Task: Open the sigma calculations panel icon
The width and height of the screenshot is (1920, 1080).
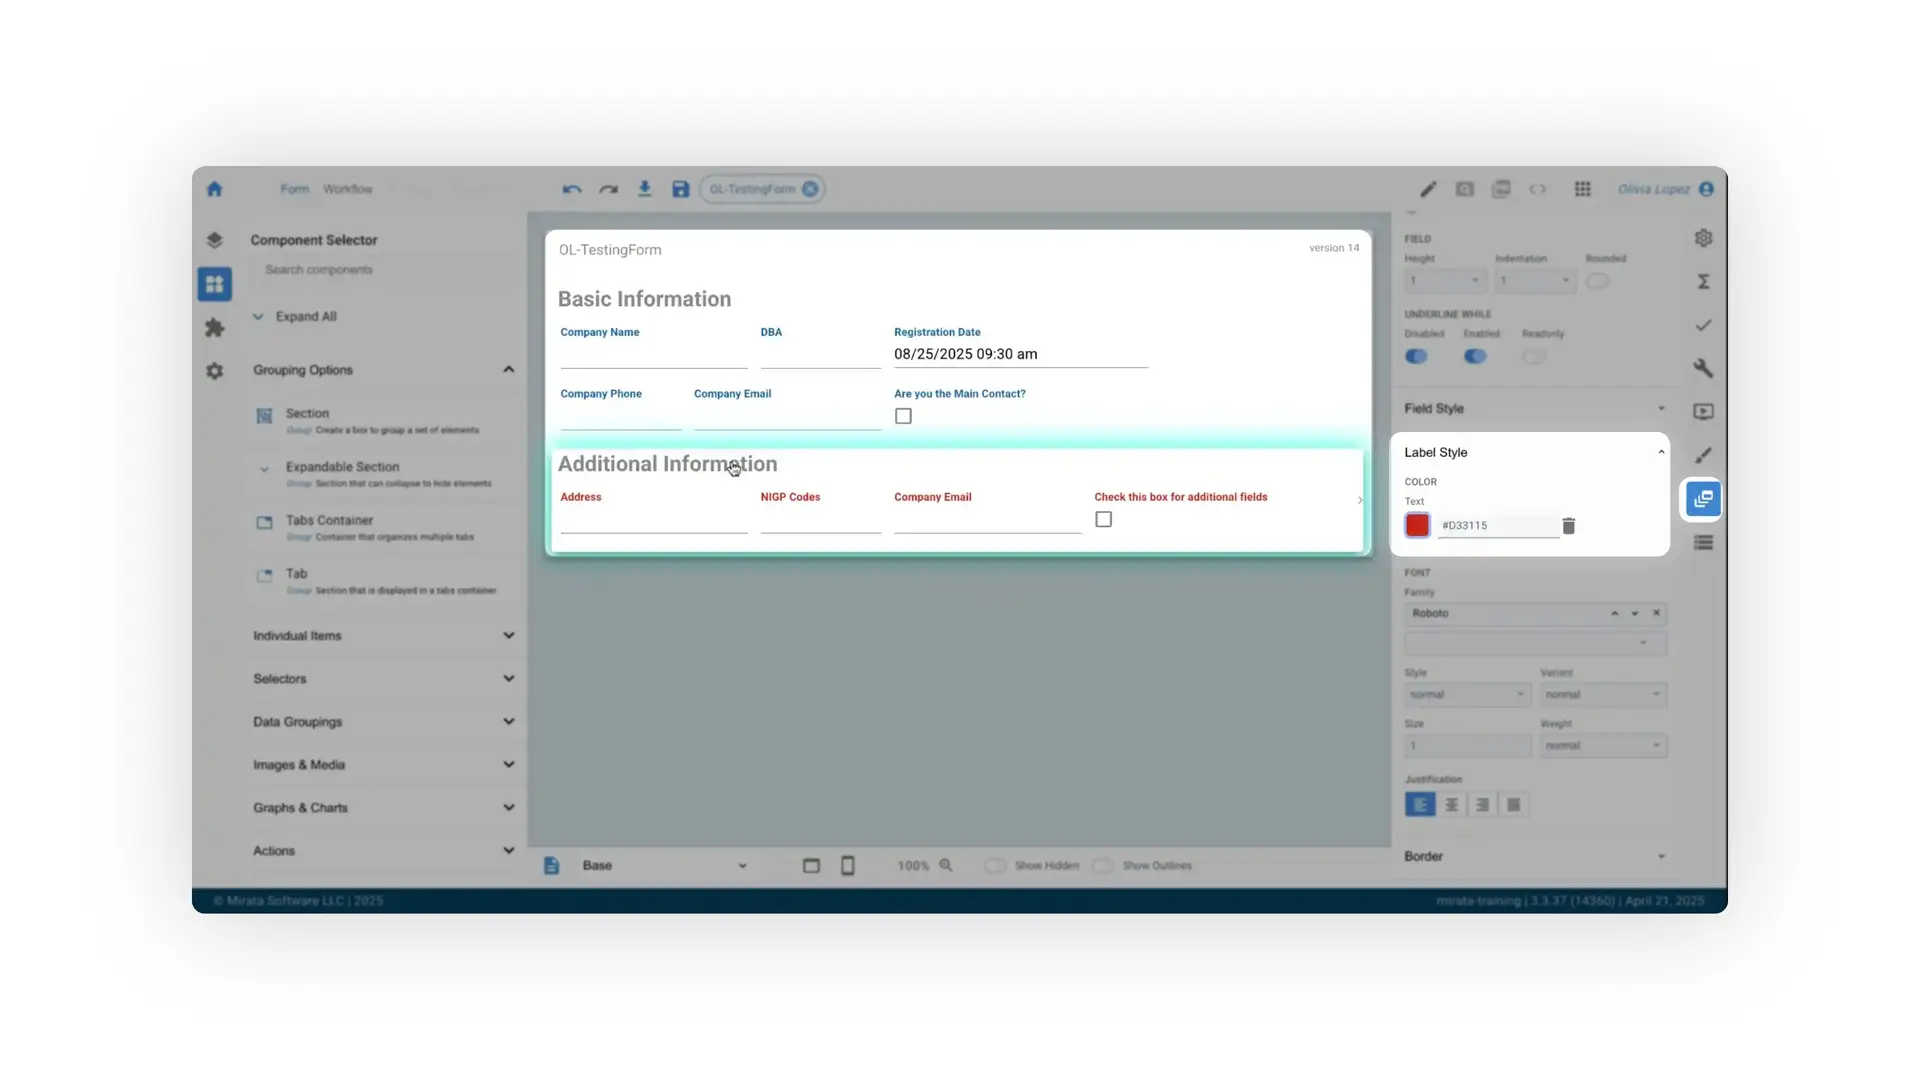Action: (1704, 282)
